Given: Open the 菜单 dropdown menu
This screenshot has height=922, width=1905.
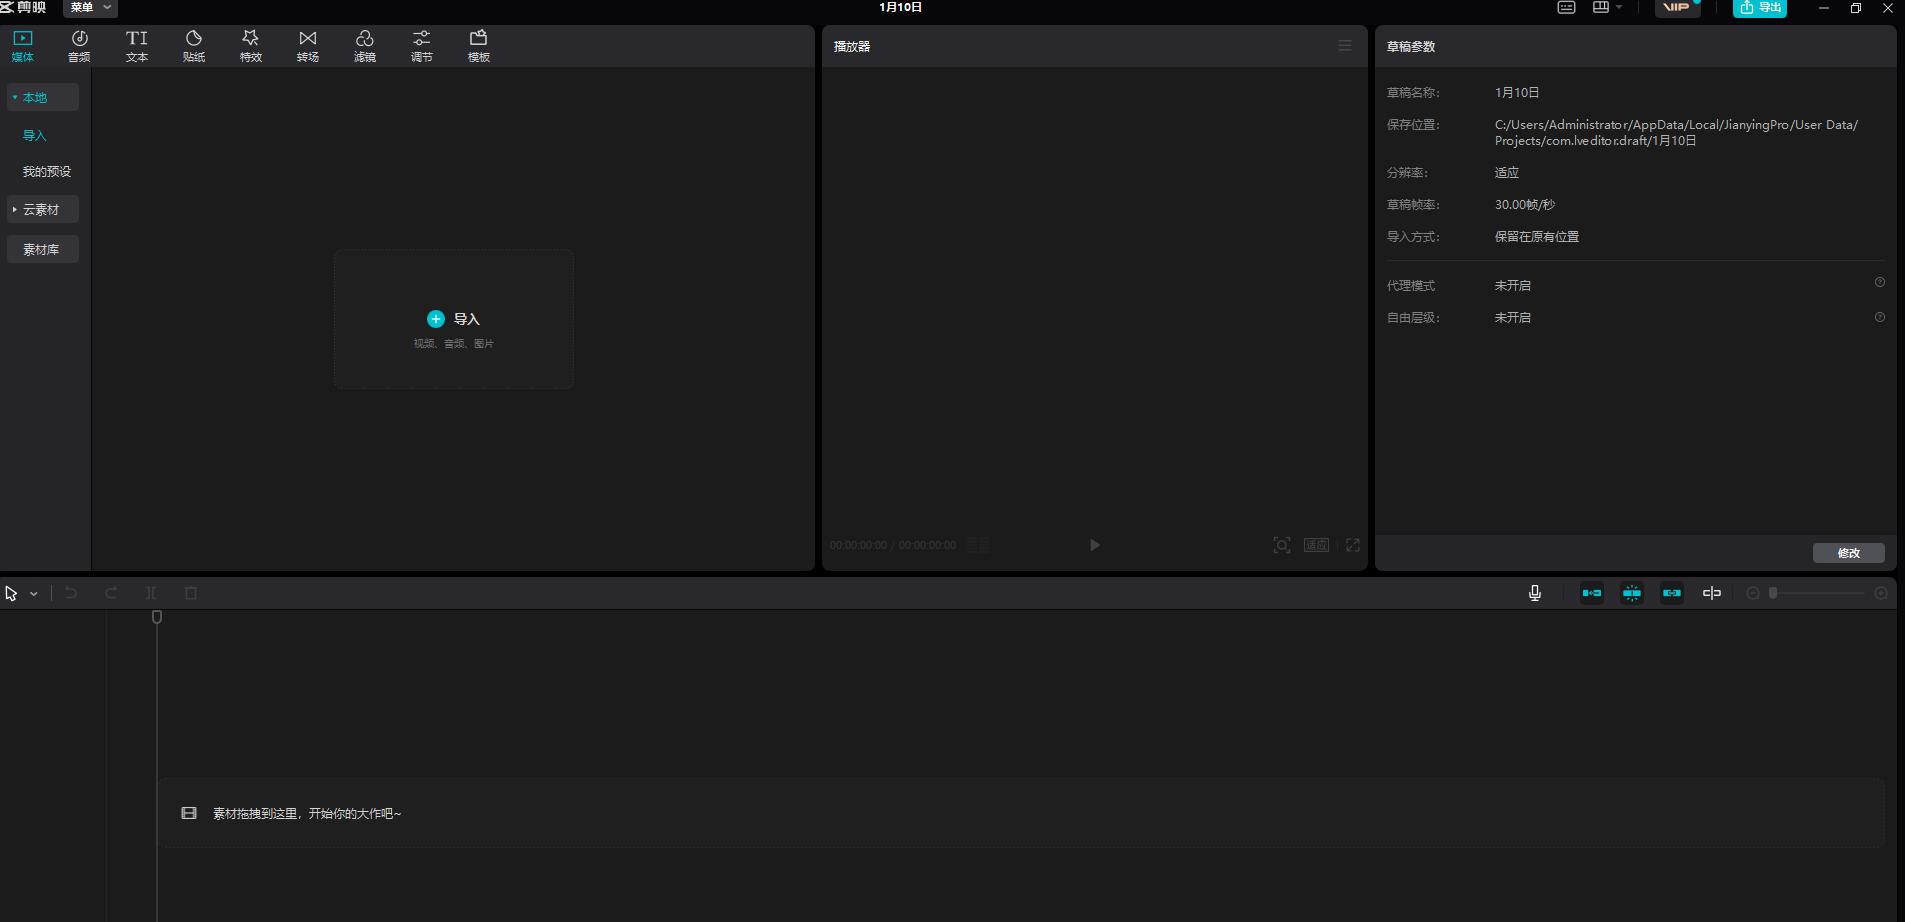Looking at the screenshot, I should tap(90, 8).
